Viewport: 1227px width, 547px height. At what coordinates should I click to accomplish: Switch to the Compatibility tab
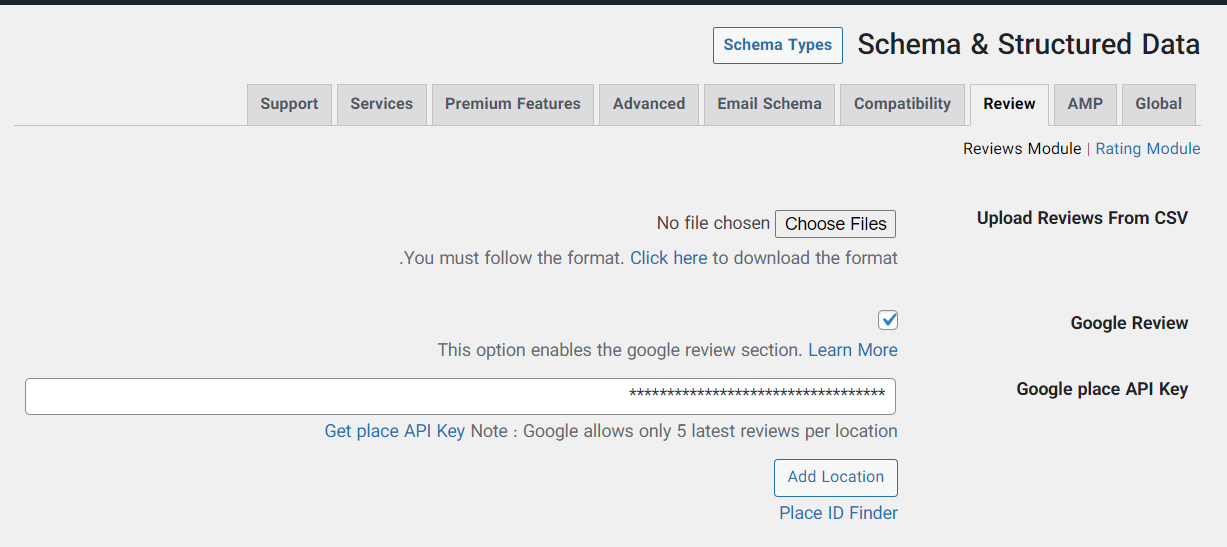[902, 104]
